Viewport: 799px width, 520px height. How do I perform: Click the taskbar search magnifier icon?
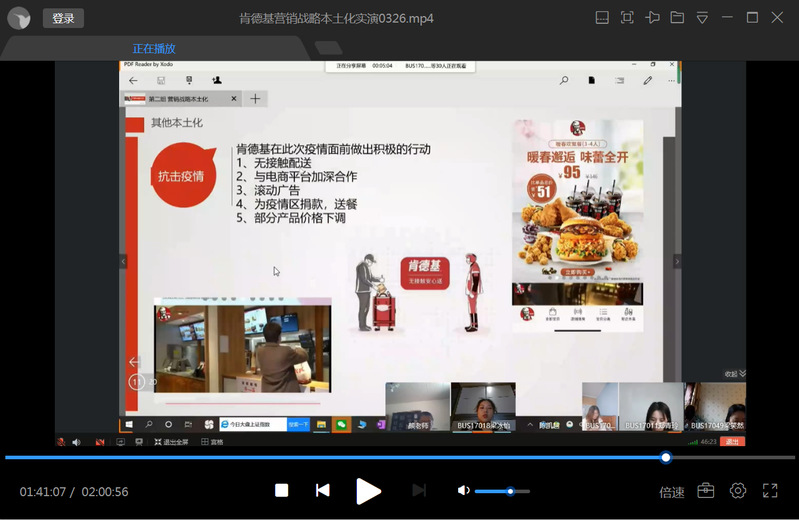click(x=149, y=424)
